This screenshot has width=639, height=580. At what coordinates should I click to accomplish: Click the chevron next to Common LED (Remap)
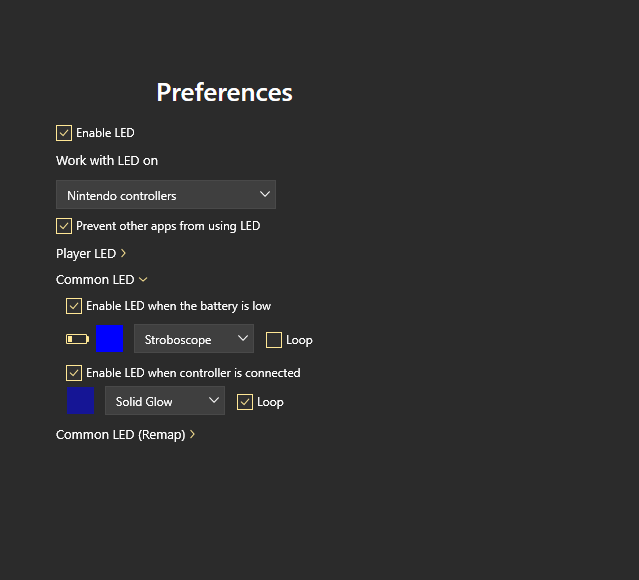pos(192,435)
